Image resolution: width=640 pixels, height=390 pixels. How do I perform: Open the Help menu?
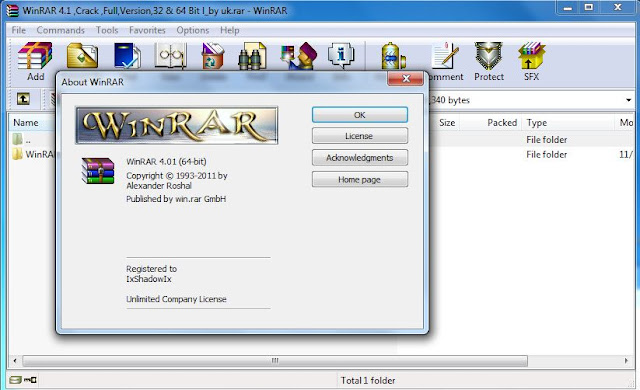(229, 30)
